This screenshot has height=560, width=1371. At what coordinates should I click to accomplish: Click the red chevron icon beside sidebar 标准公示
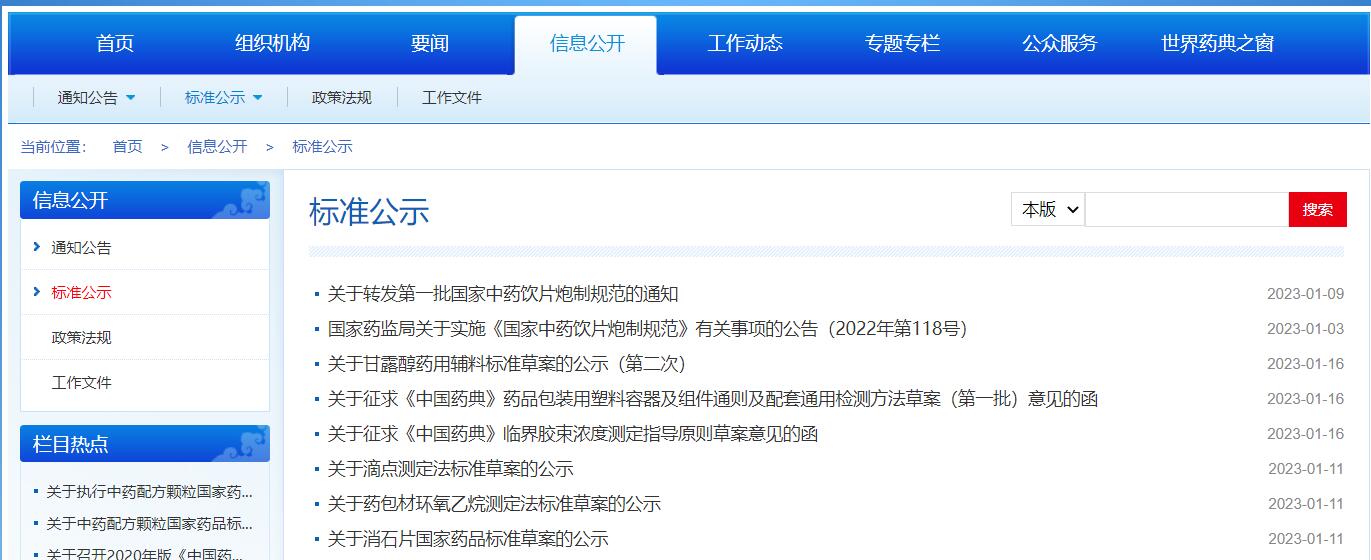point(37,292)
